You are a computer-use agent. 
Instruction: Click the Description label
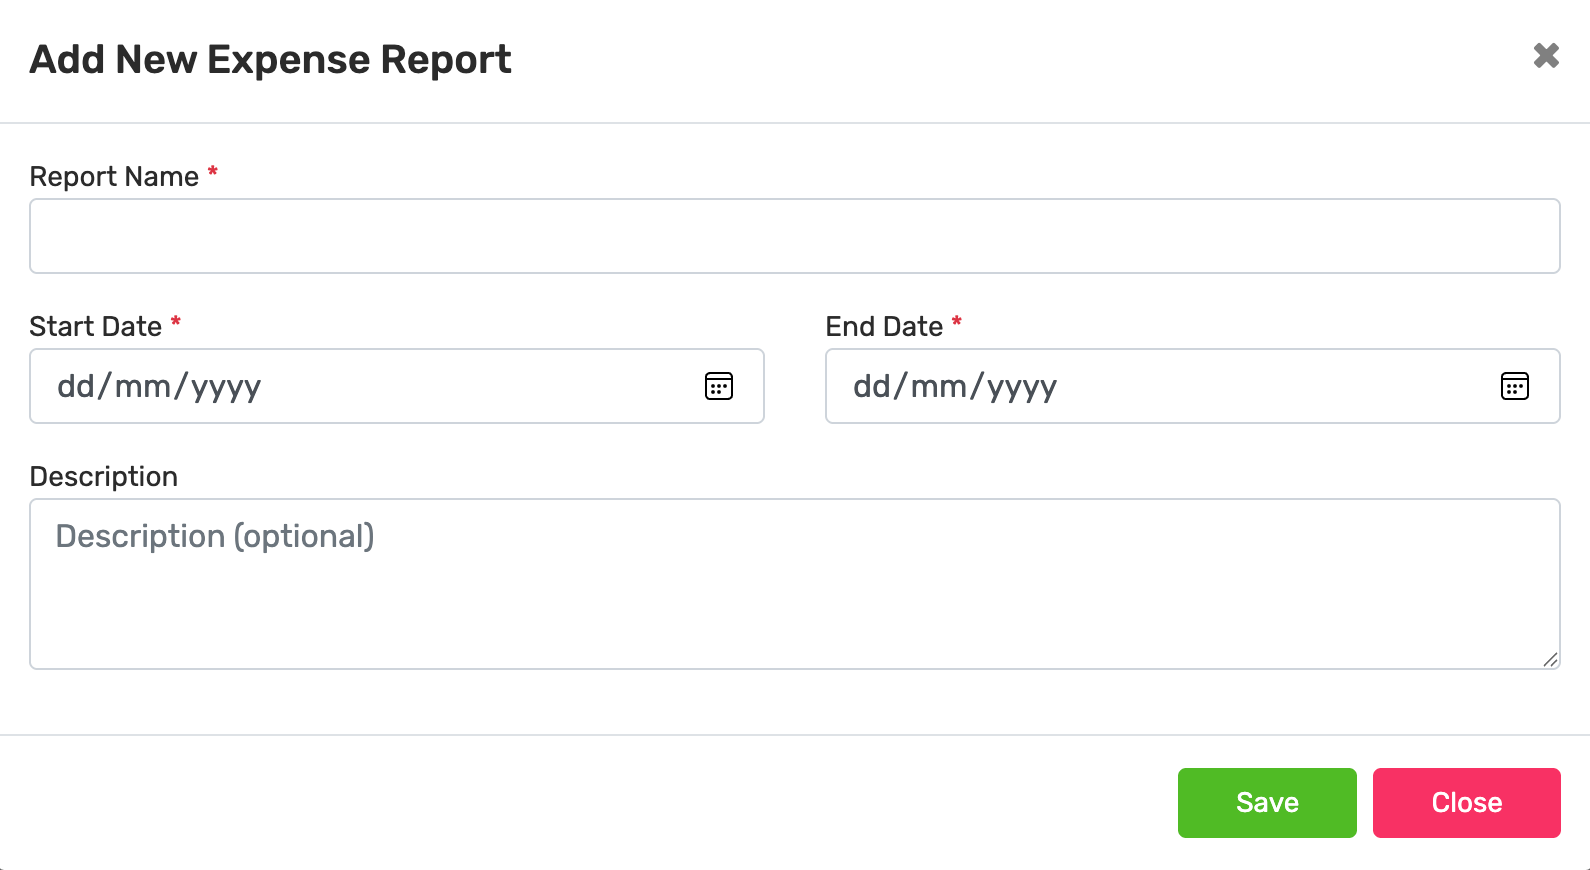tap(104, 476)
